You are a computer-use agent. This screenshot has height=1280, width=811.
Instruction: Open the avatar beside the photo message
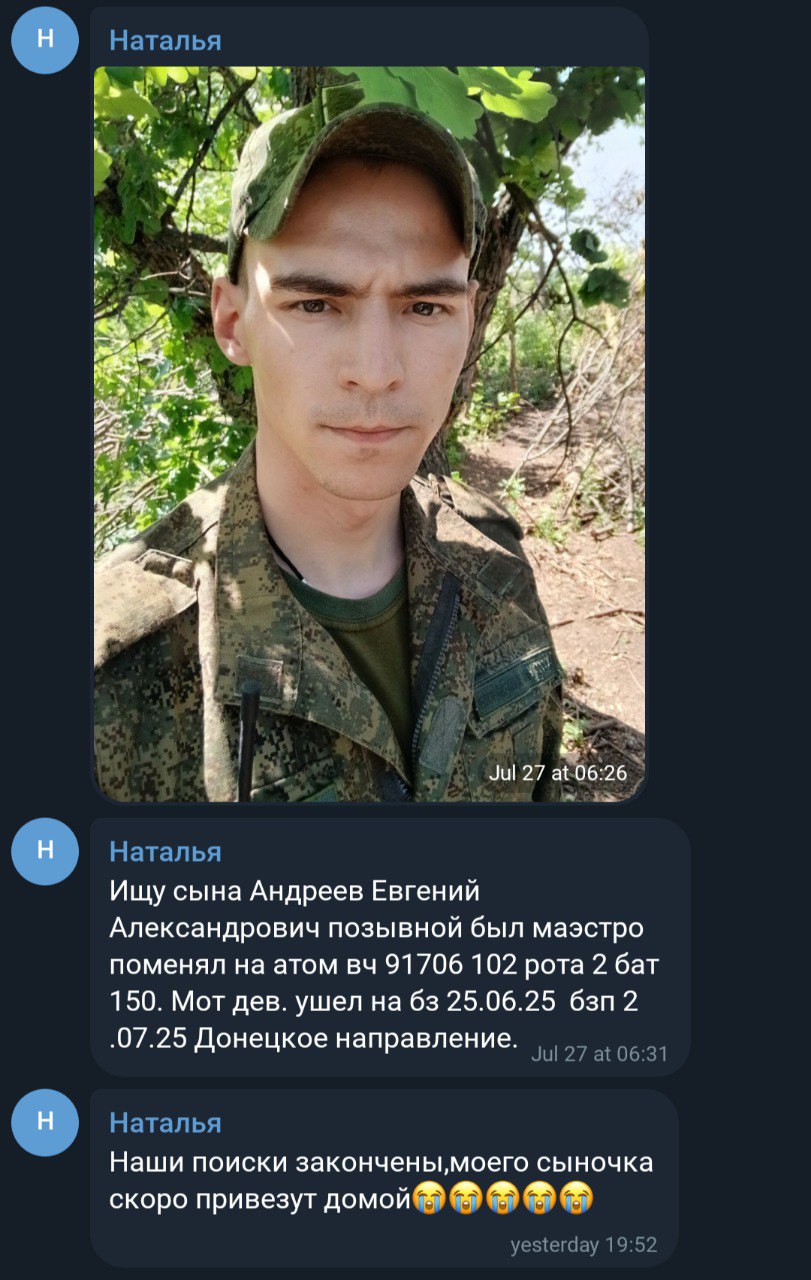[x=45, y=40]
